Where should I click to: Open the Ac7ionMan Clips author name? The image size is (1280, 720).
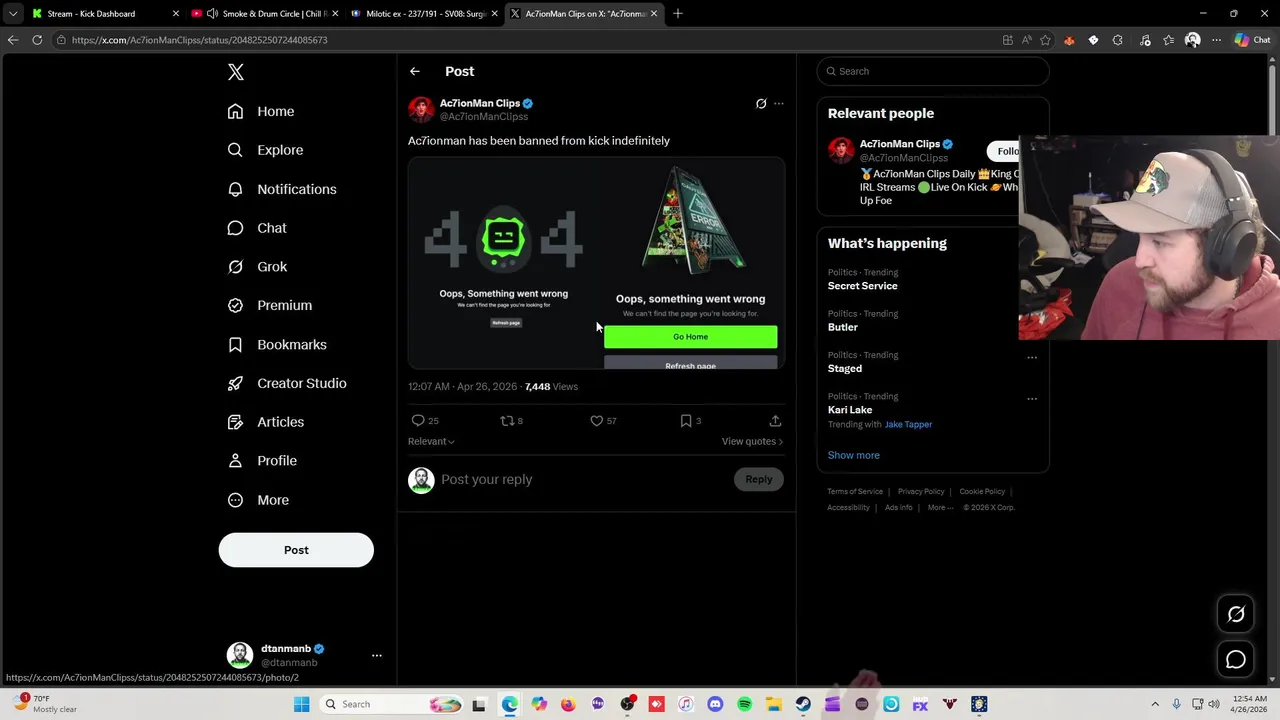(x=480, y=103)
